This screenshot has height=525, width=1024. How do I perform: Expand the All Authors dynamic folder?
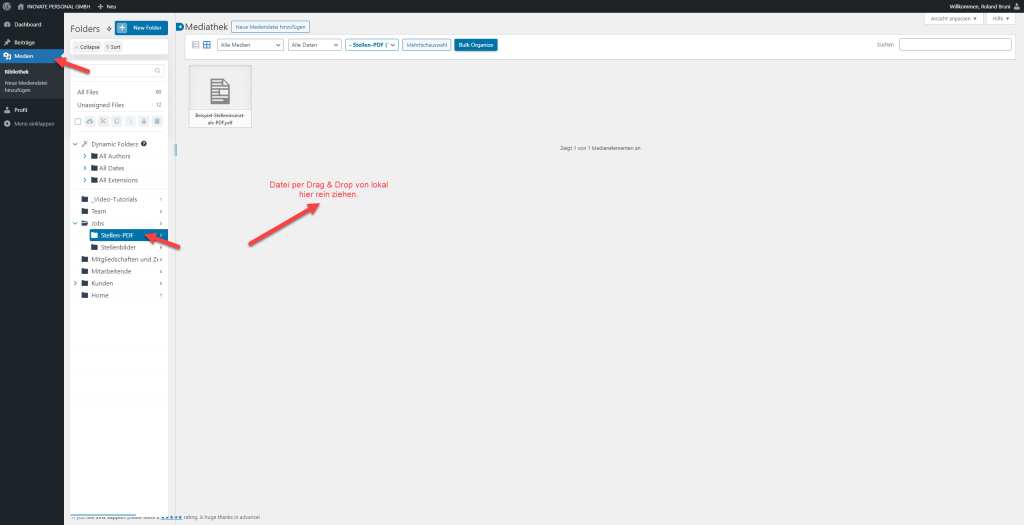(84, 156)
